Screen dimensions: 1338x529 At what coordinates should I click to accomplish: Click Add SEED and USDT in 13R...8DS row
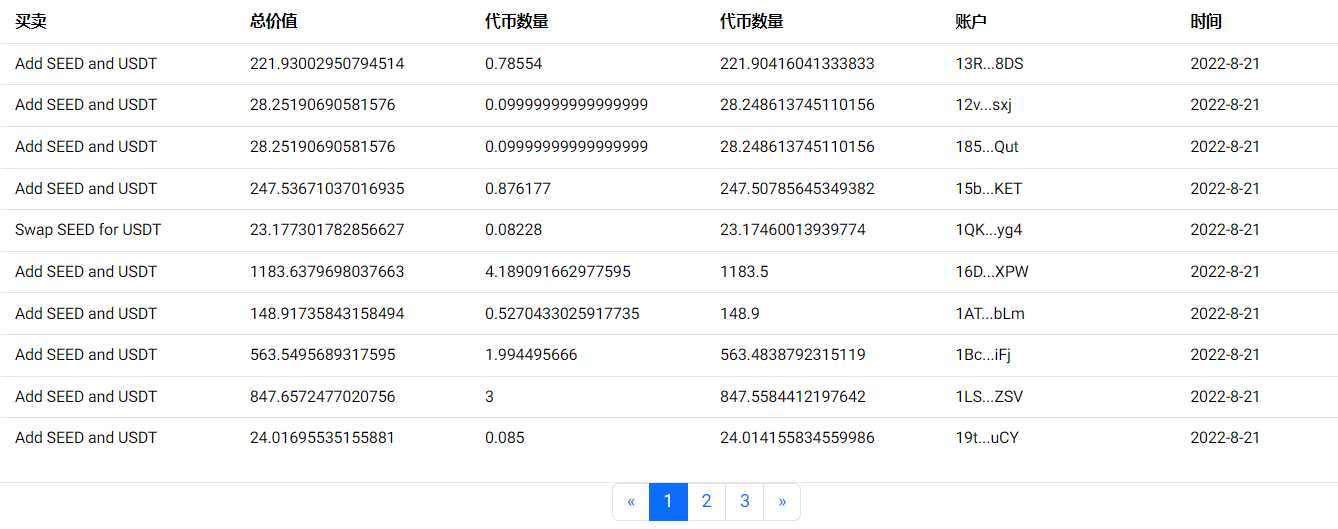tap(86, 64)
